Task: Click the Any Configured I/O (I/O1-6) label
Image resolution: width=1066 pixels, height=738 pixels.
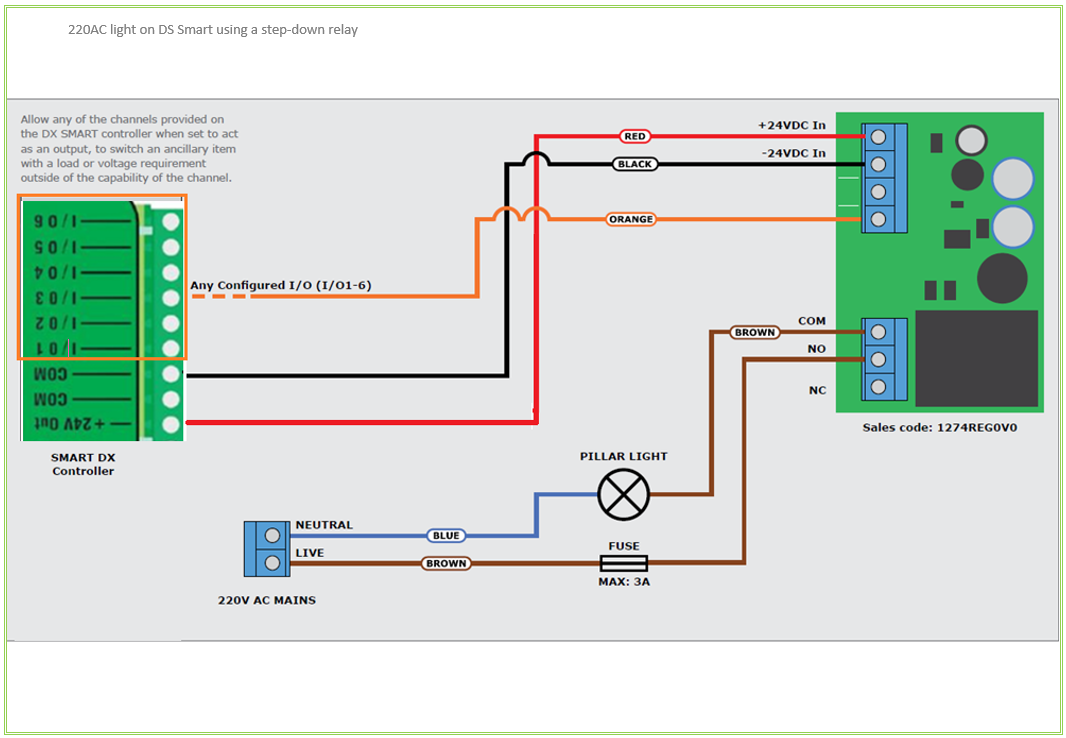Action: (281, 286)
